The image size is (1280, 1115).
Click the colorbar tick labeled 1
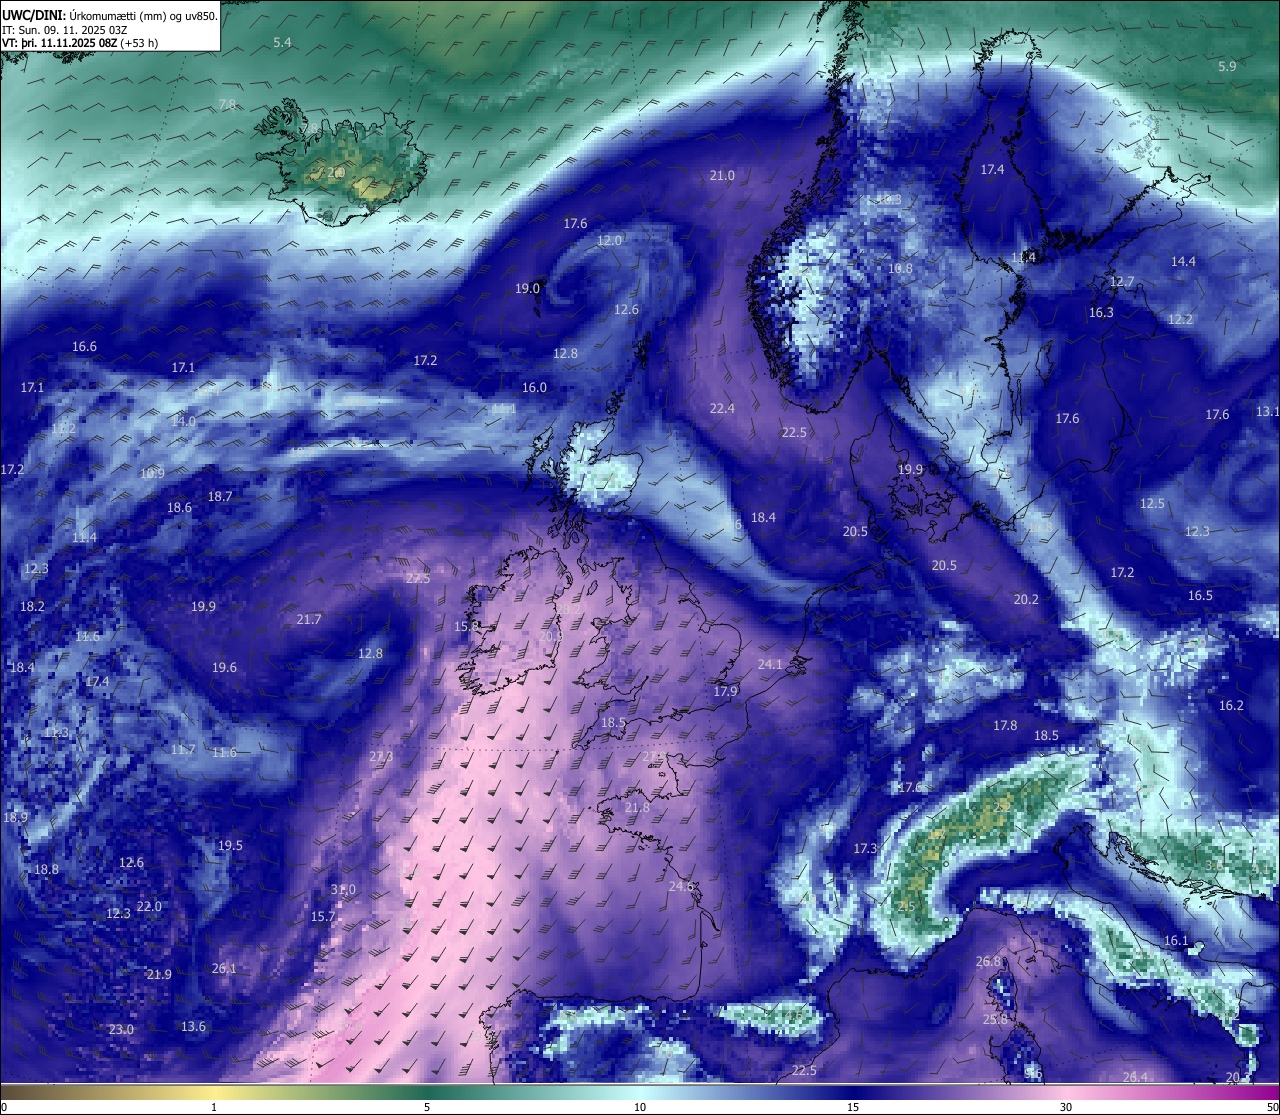click(x=214, y=1106)
